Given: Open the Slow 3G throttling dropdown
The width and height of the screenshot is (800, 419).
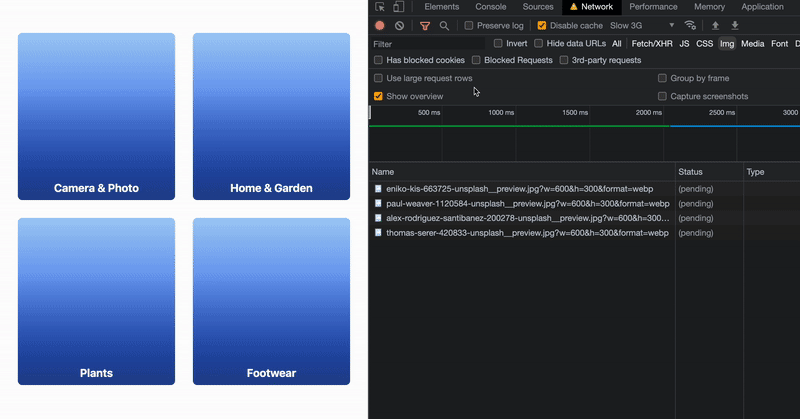Looking at the screenshot, I should pos(642,26).
